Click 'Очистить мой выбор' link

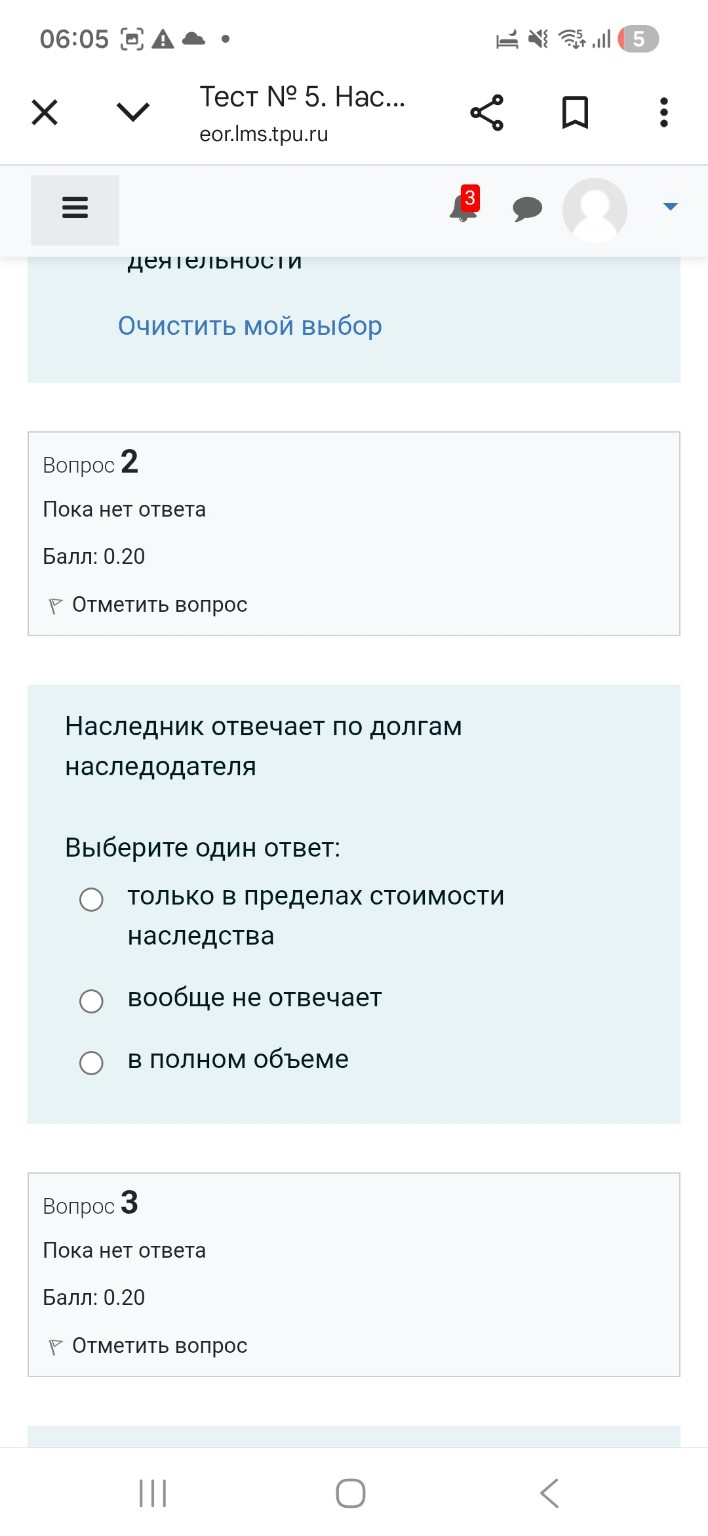[249, 325]
